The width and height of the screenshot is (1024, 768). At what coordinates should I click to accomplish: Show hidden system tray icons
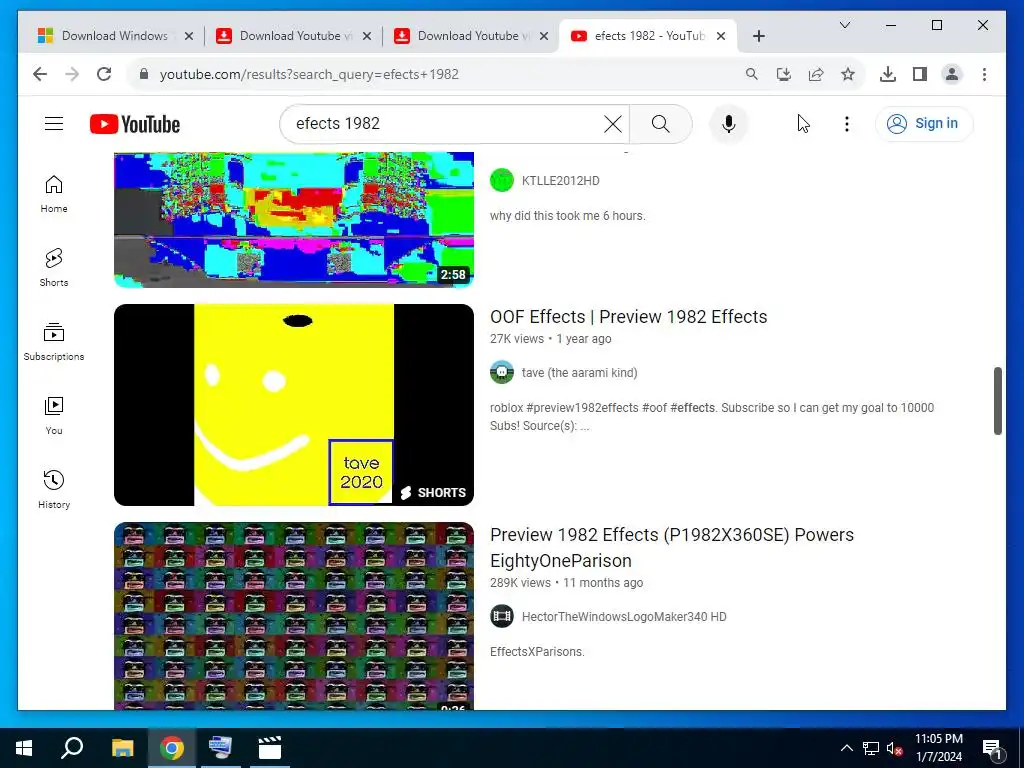click(846, 748)
